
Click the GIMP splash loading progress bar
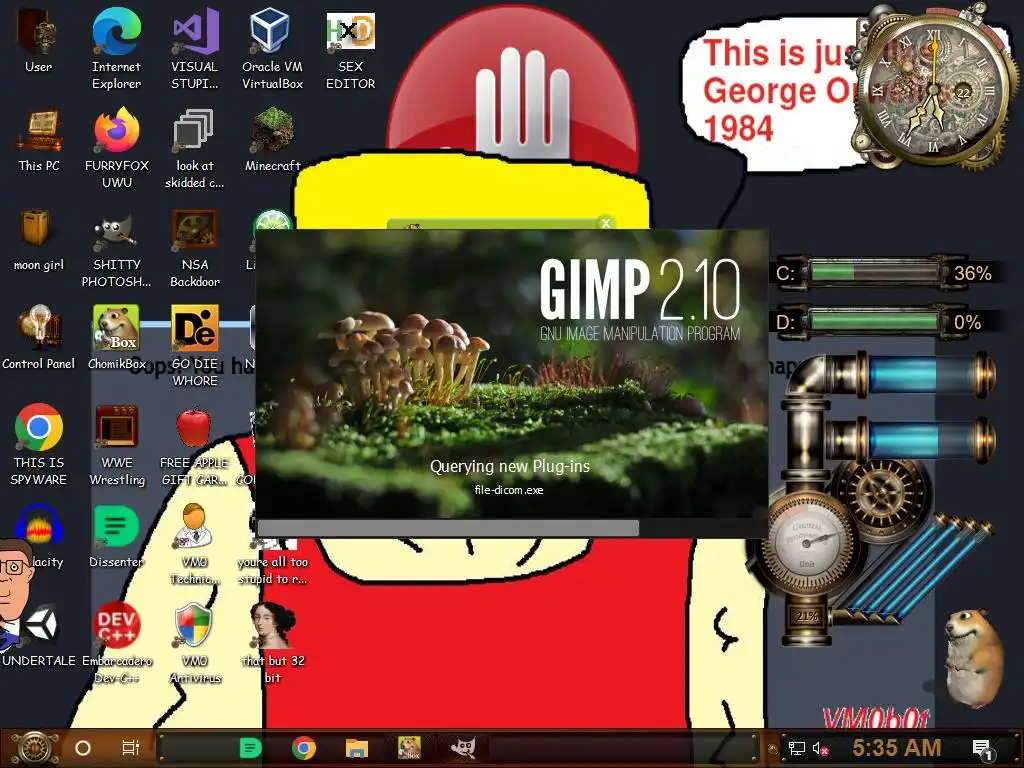(x=511, y=528)
